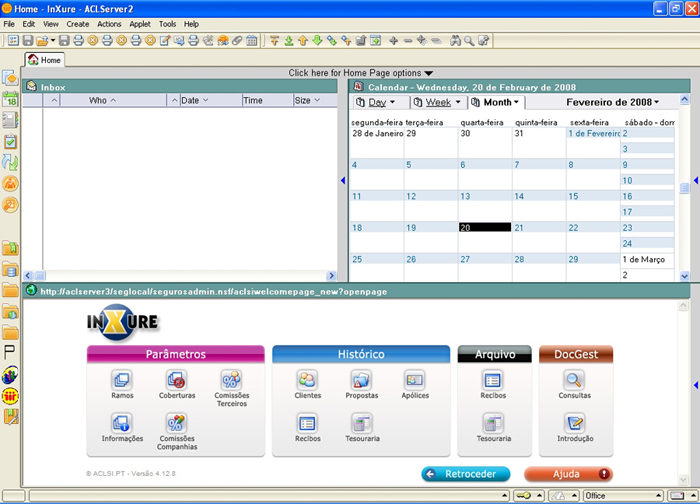700x504 pixels.
Task: Select calendar day 20
Action: 485,228
